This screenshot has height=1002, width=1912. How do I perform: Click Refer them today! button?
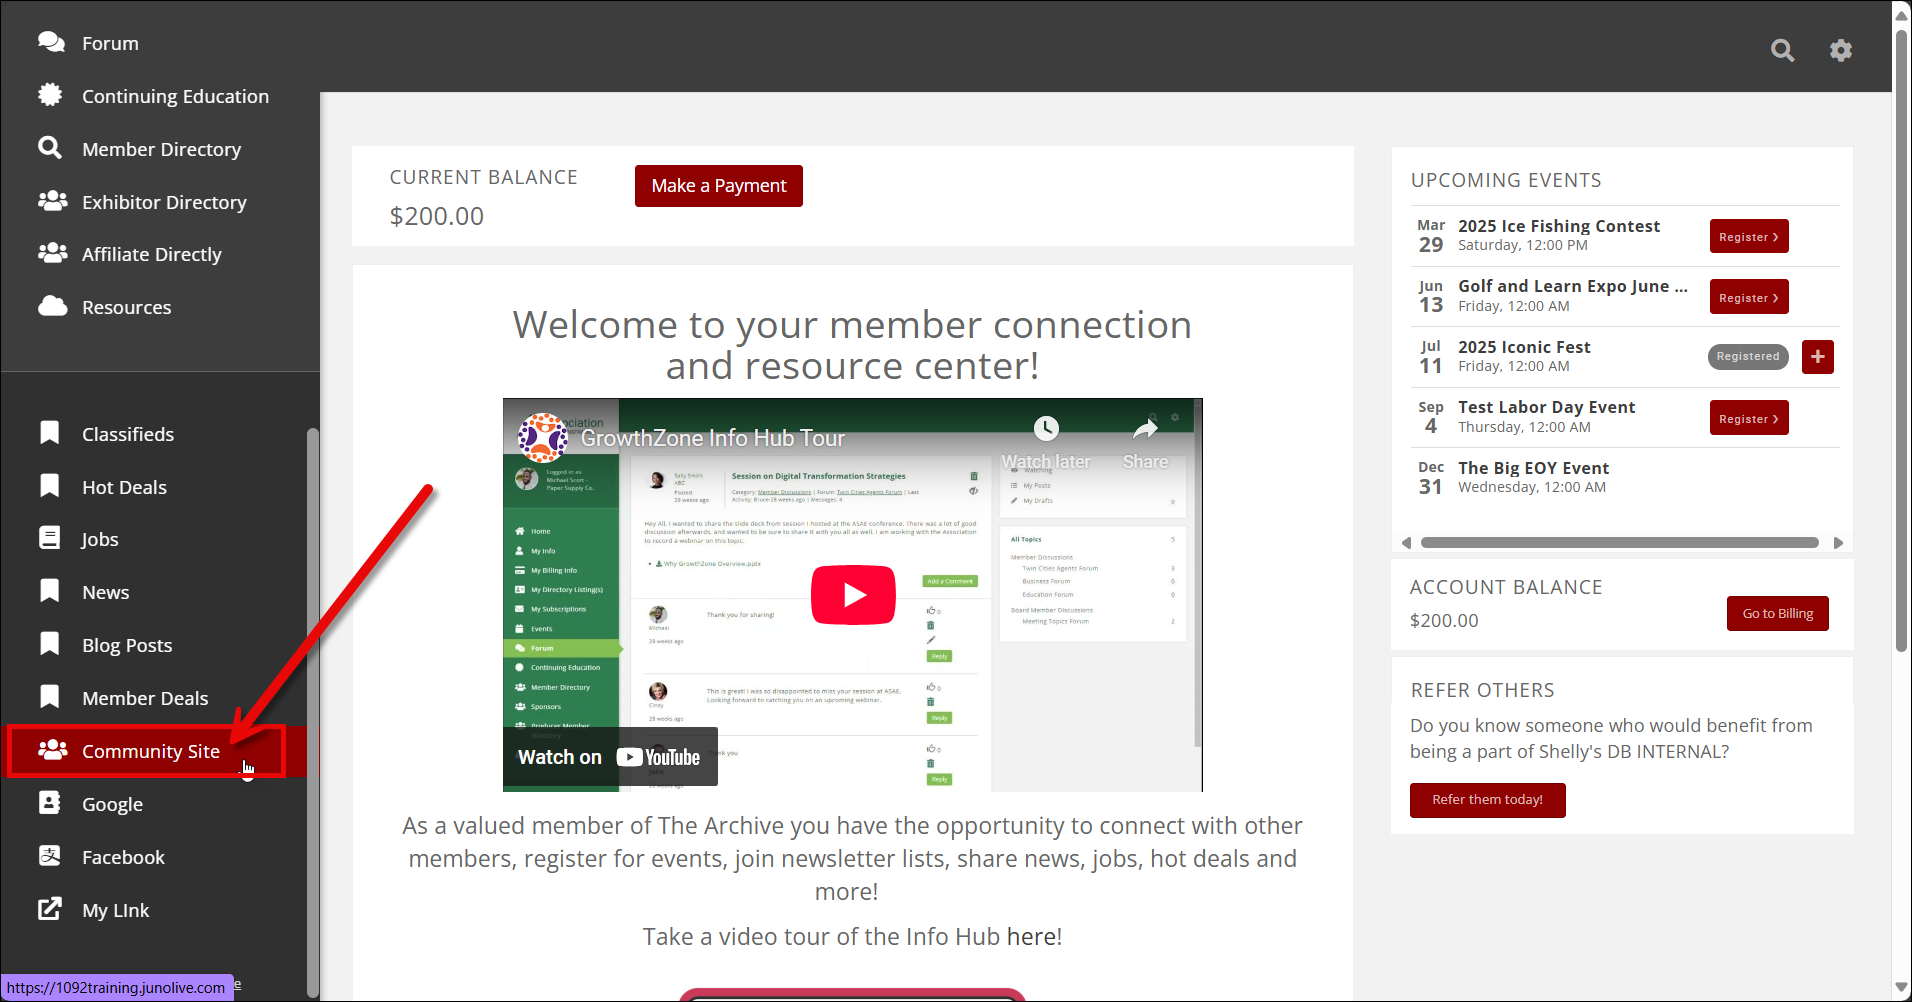(1487, 800)
